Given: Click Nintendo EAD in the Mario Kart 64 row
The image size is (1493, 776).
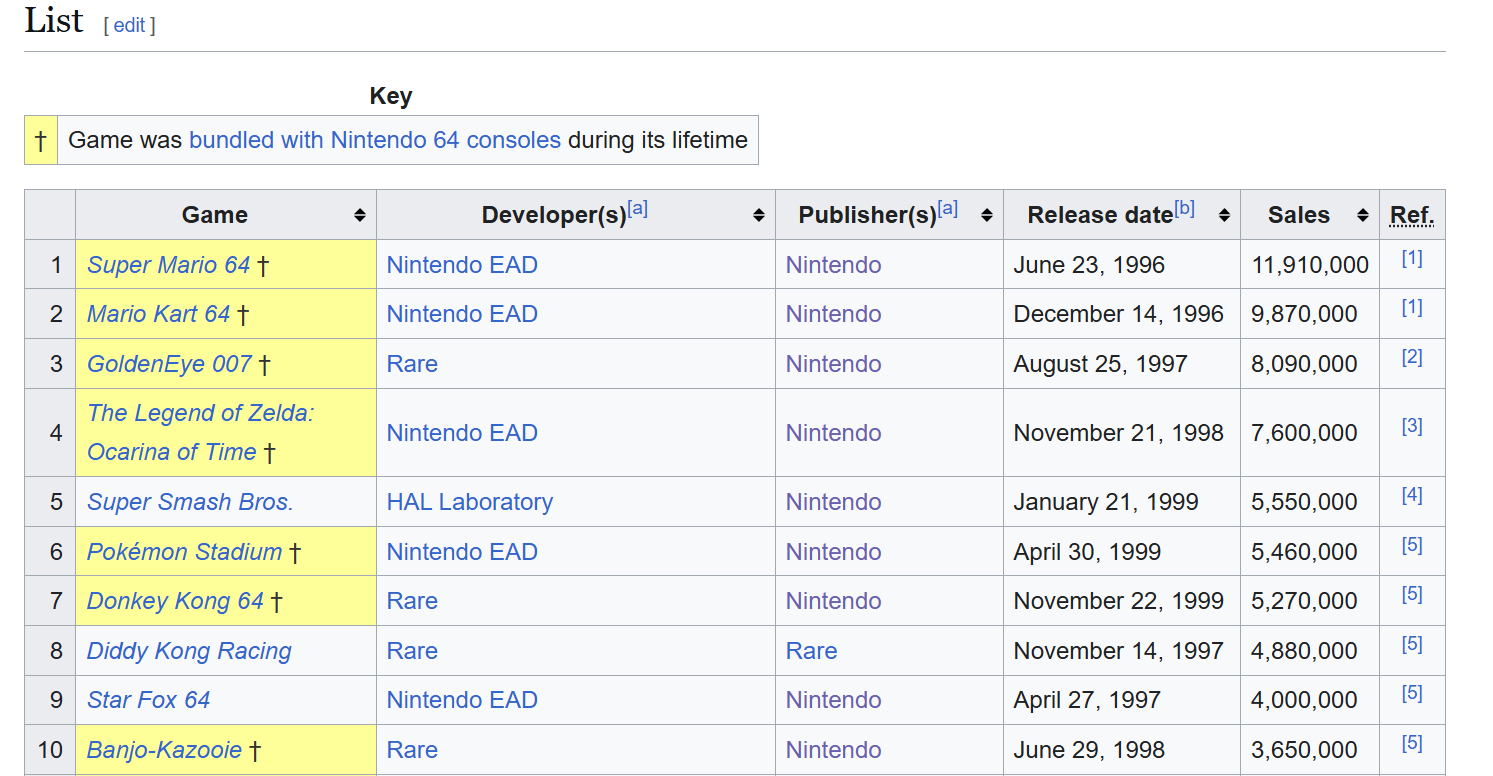Looking at the screenshot, I should [x=462, y=314].
